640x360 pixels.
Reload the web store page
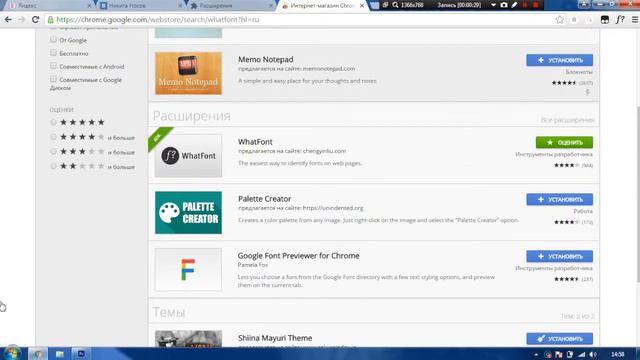[x=36, y=20]
